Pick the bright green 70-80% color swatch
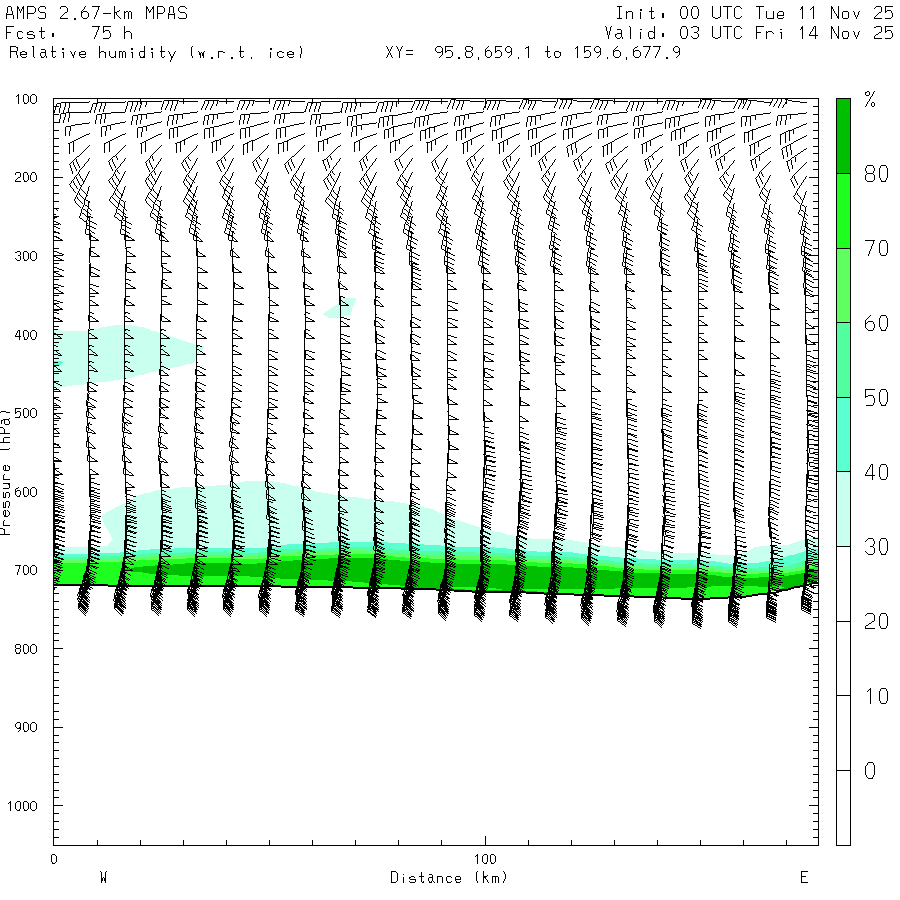The height and width of the screenshot is (900, 900). 843,211
